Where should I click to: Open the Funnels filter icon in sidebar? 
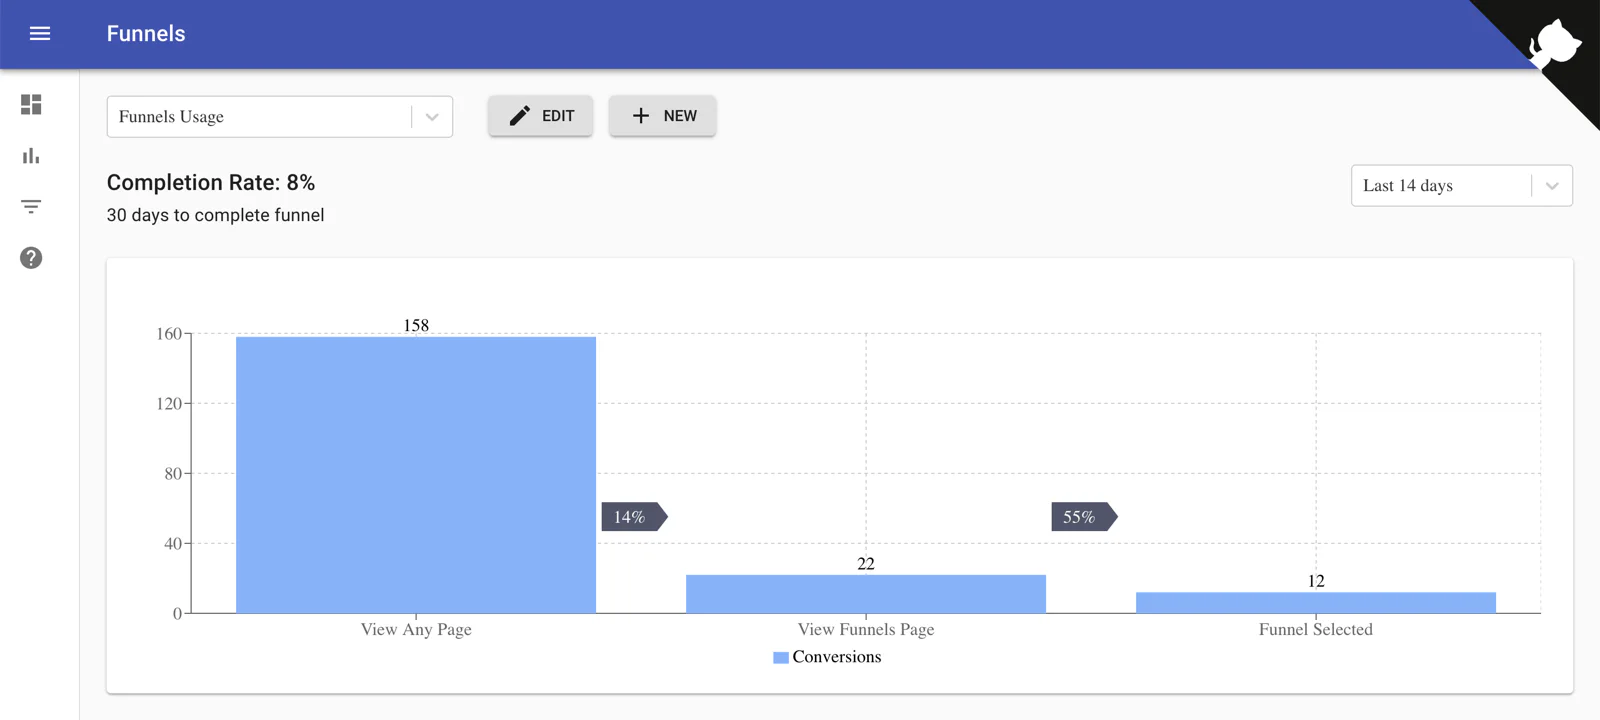pos(31,207)
